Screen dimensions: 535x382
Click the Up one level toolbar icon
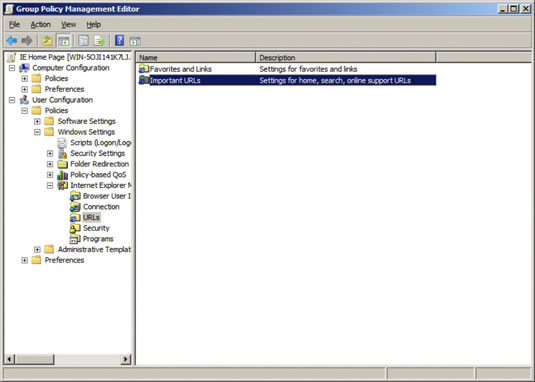[x=47, y=41]
